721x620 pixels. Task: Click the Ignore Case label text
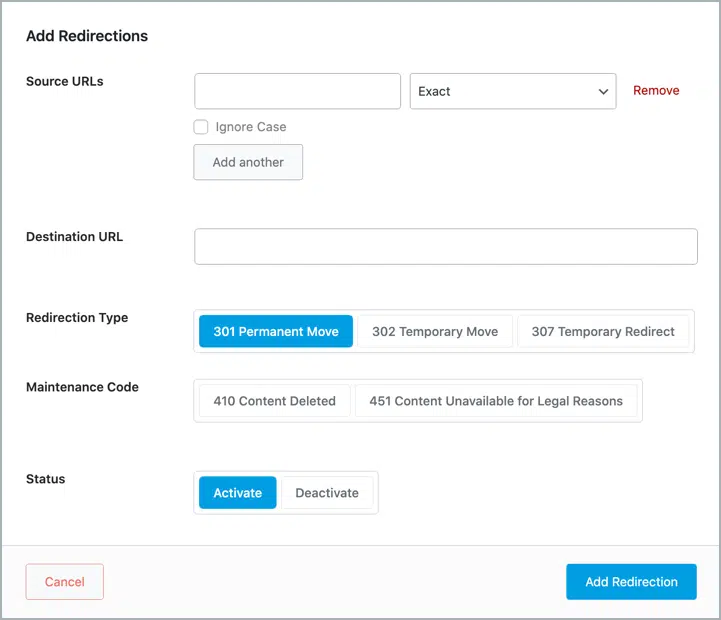click(251, 127)
